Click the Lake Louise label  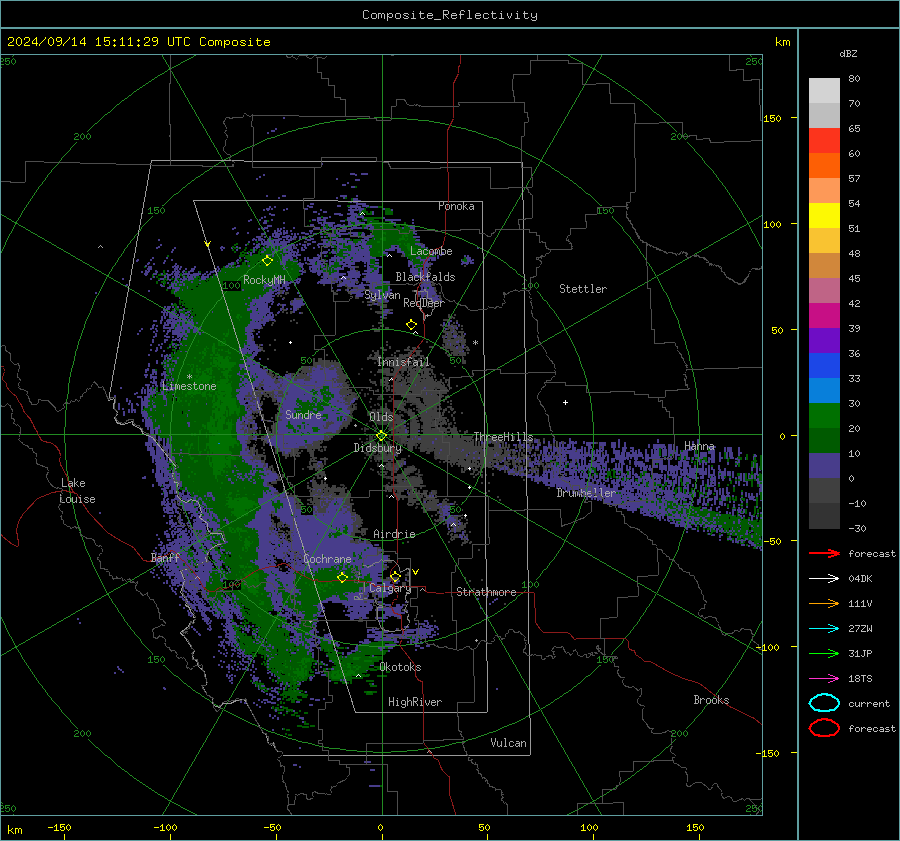pos(78,491)
